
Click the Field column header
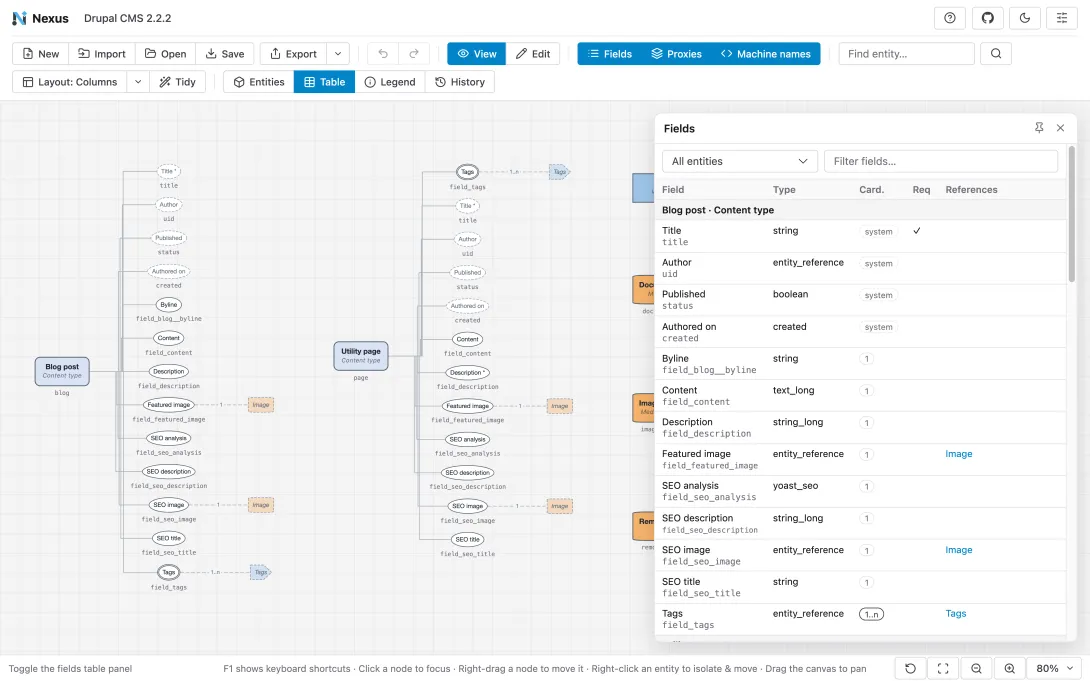[673, 190]
